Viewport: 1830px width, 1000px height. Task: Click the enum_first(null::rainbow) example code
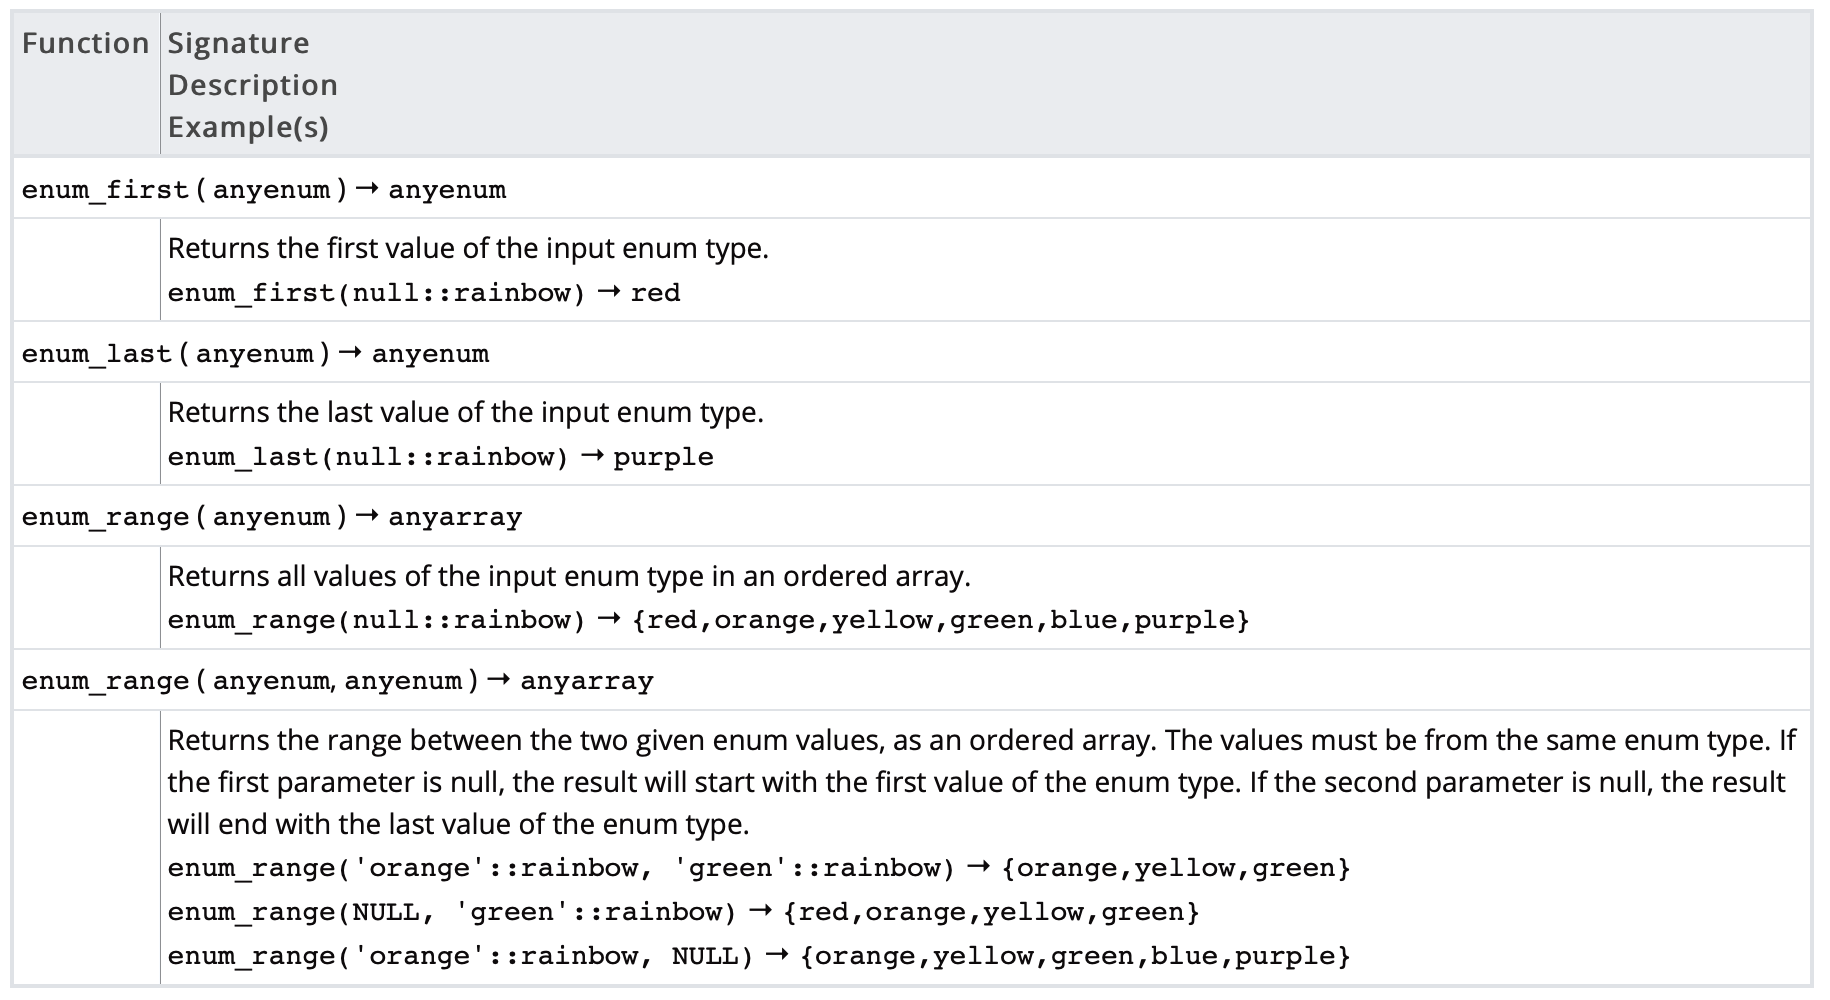coord(376,293)
